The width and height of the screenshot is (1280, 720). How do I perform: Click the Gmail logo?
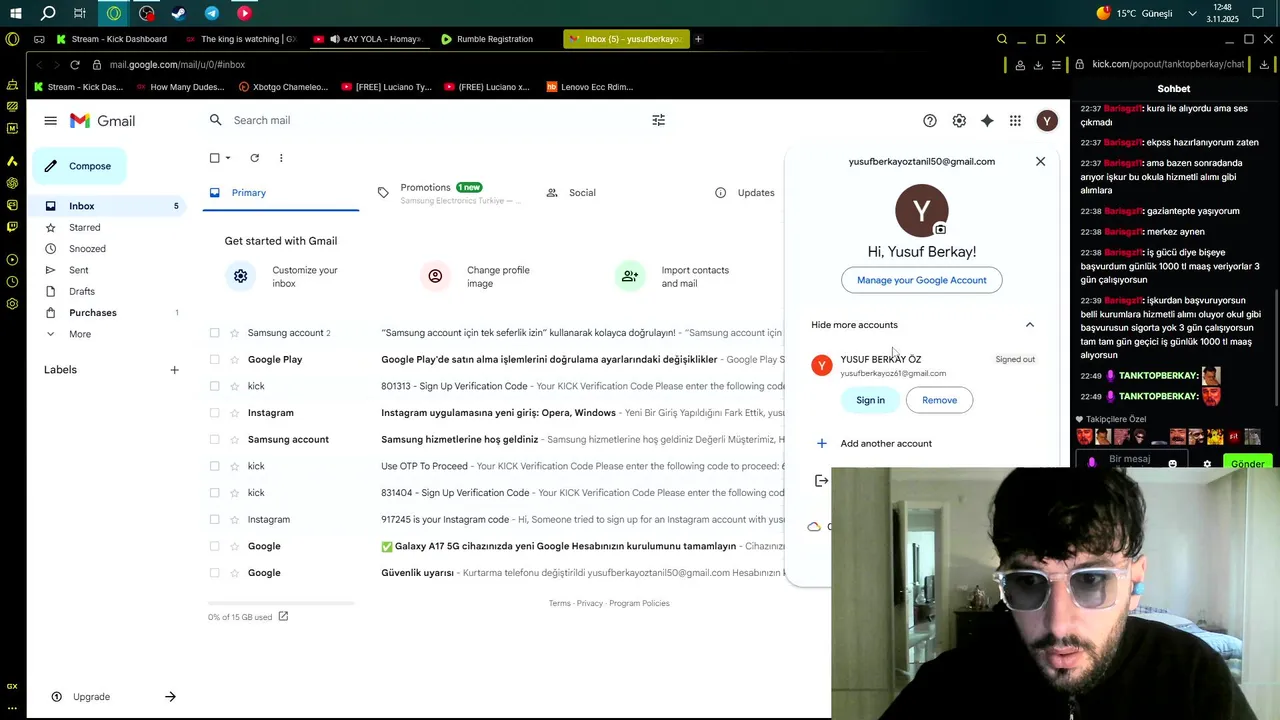pyautogui.click(x=102, y=121)
